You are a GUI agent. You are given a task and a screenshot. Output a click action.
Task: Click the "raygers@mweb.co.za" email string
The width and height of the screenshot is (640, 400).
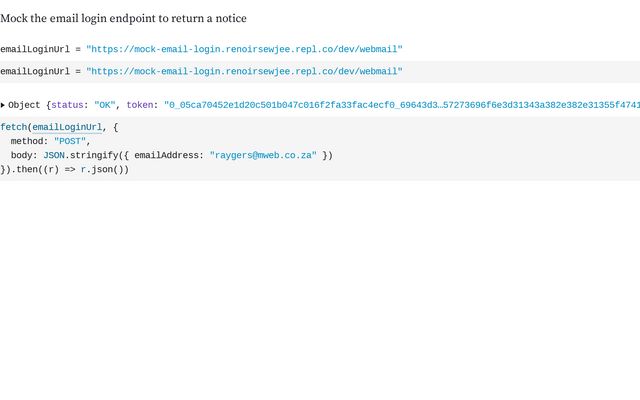click(x=263, y=155)
